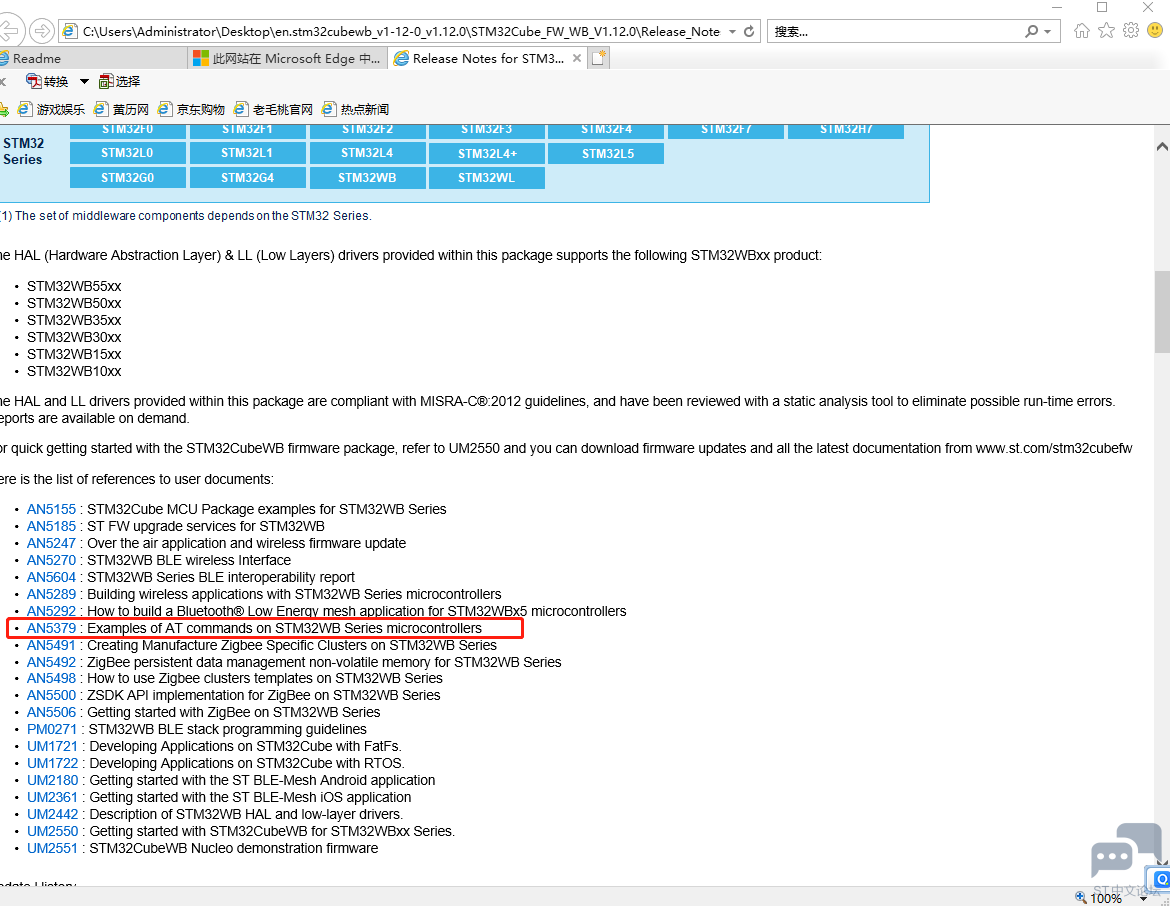Screen dimensions: 1170x906
Task: Switch to the Microsoft Edge notice tab
Action: coord(287,58)
